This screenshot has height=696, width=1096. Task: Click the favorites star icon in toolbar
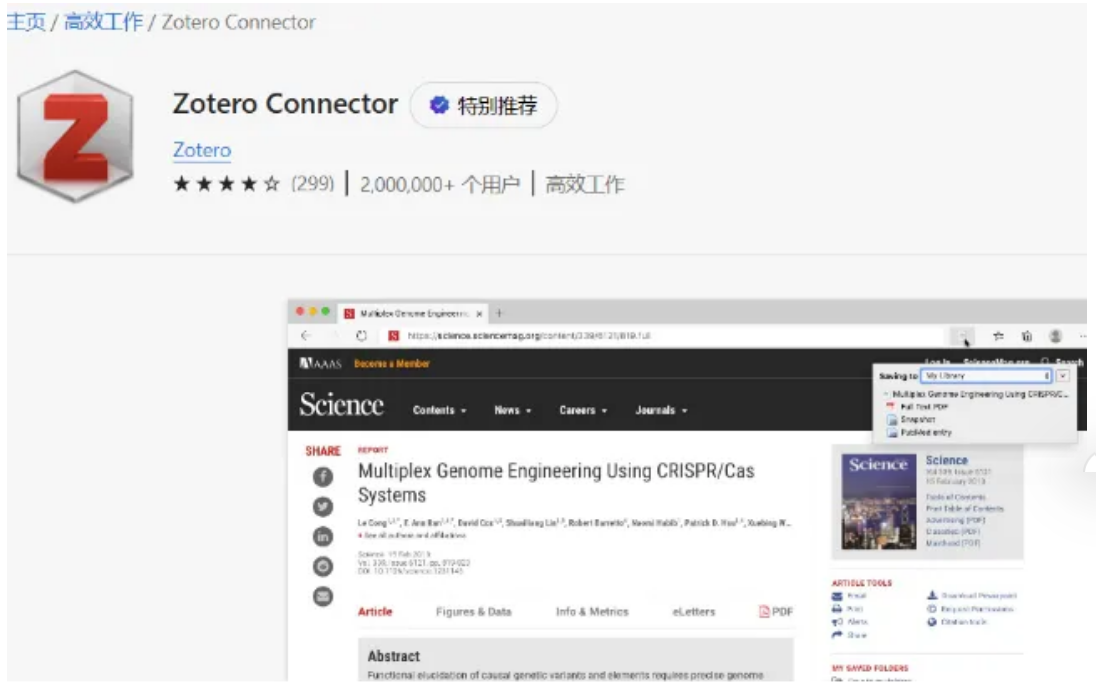tap(998, 336)
